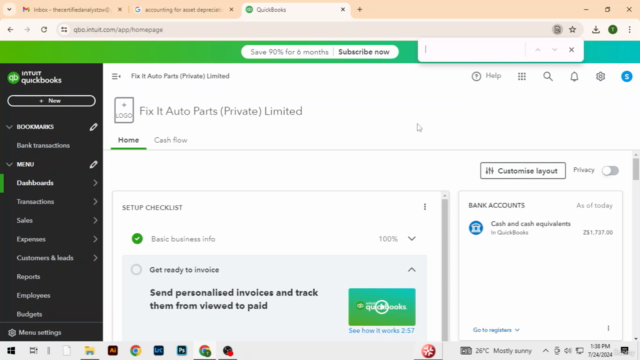Open Chrome three-dot menu
Viewport: 640px width, 360px height.
pyautogui.click(x=630, y=29)
